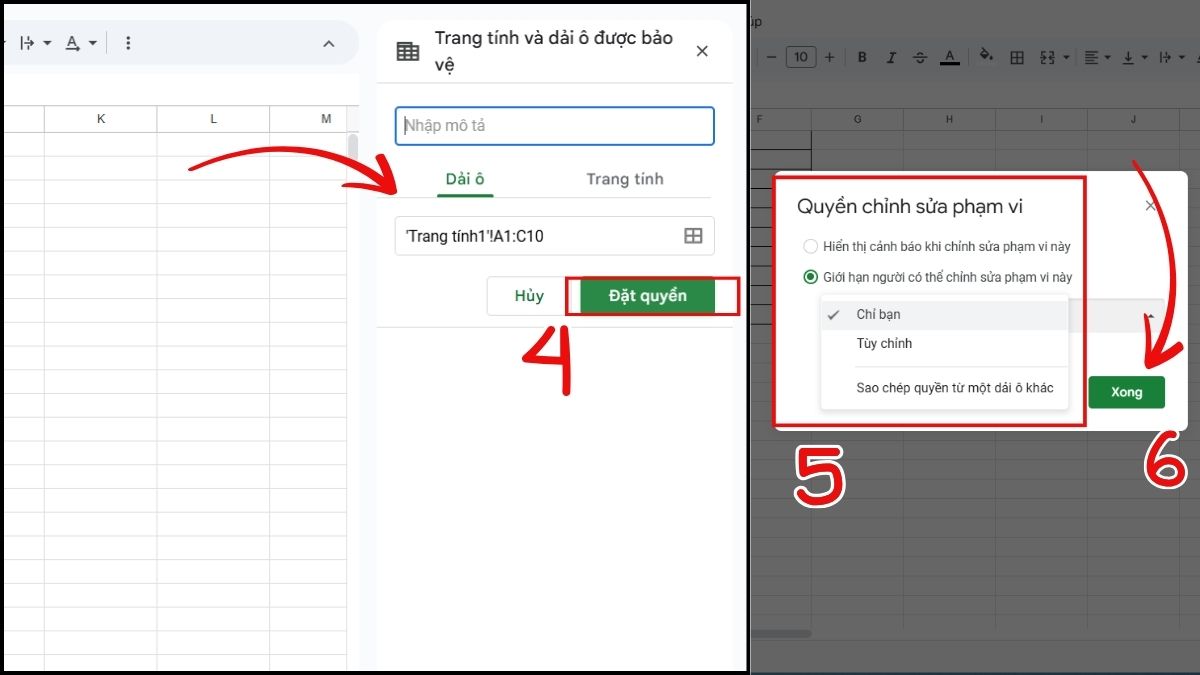Image resolution: width=1200 pixels, height=675 pixels.
Task: Click the 'Xong' button
Action: [1126, 392]
